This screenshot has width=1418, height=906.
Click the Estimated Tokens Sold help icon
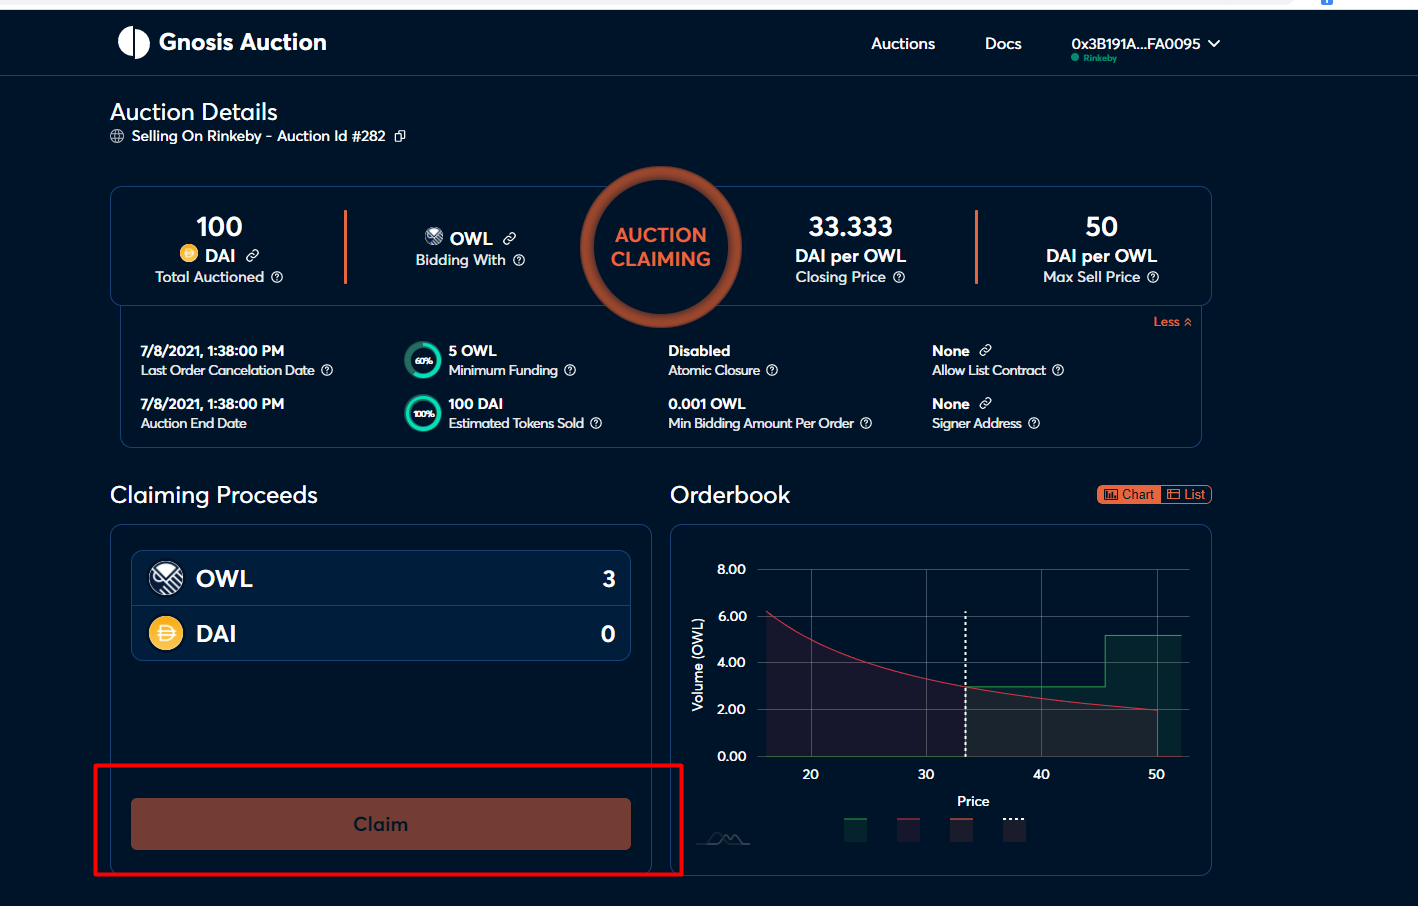point(596,423)
